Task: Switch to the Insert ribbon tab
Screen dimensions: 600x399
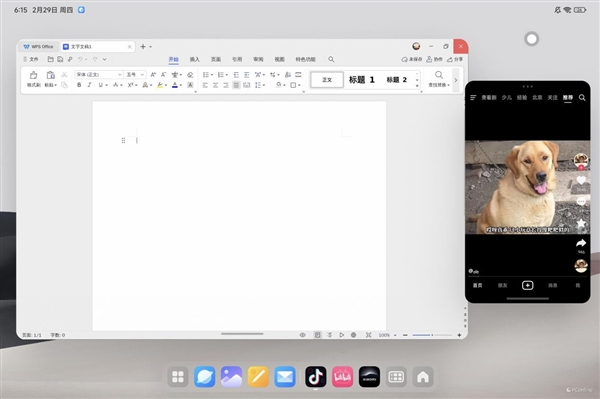Action: click(195, 59)
